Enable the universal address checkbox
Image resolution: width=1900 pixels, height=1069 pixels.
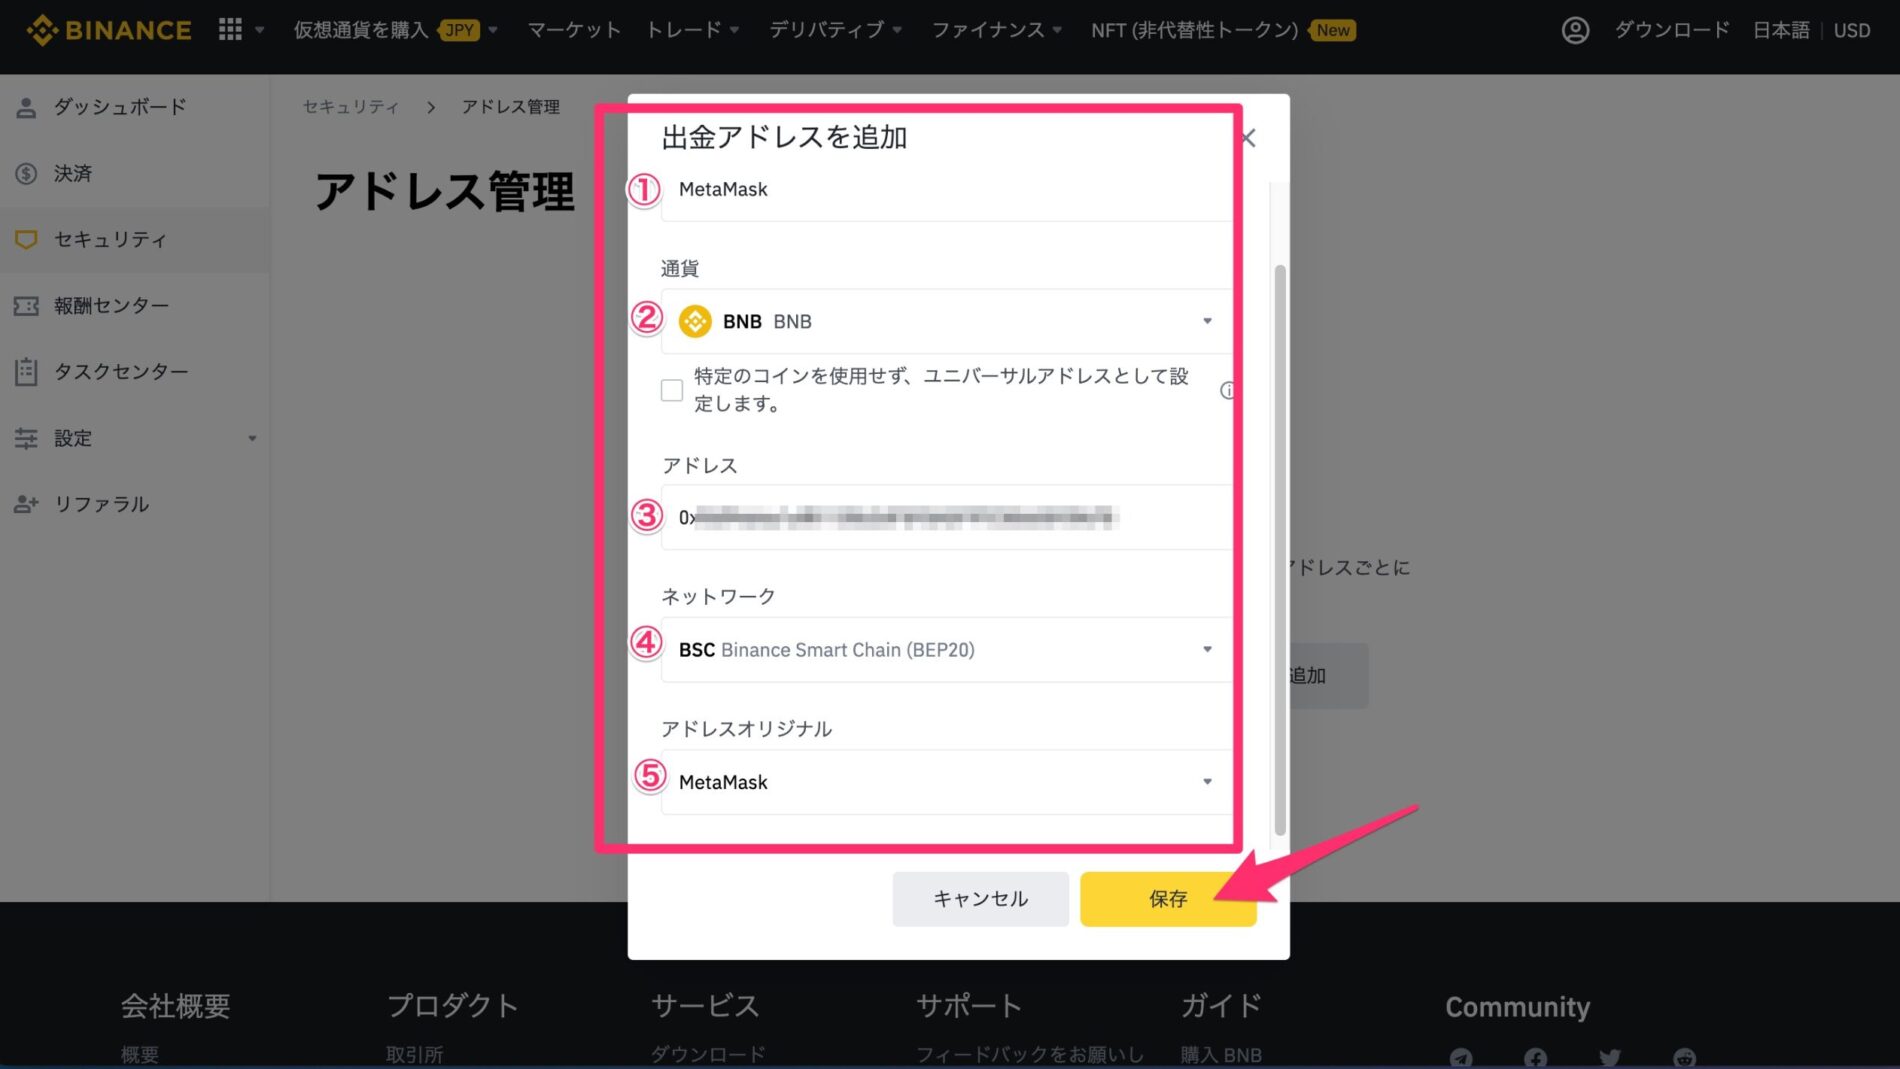coord(672,390)
